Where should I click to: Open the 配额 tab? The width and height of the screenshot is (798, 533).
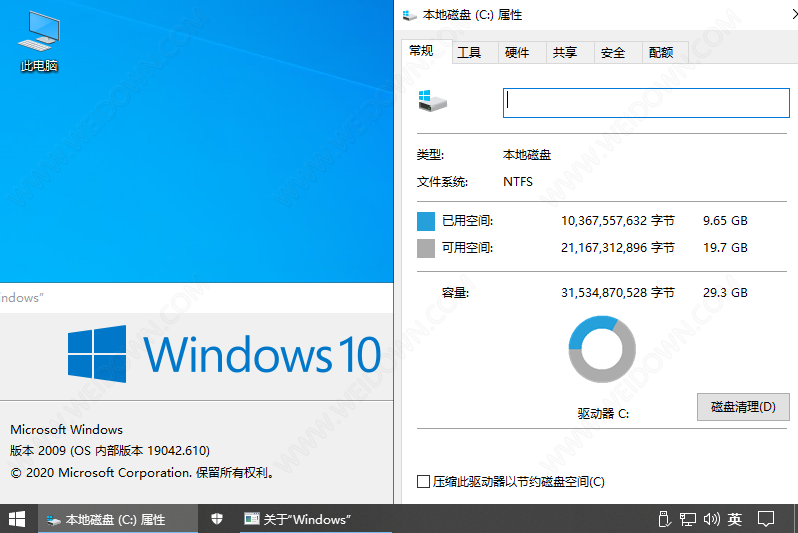[661, 53]
